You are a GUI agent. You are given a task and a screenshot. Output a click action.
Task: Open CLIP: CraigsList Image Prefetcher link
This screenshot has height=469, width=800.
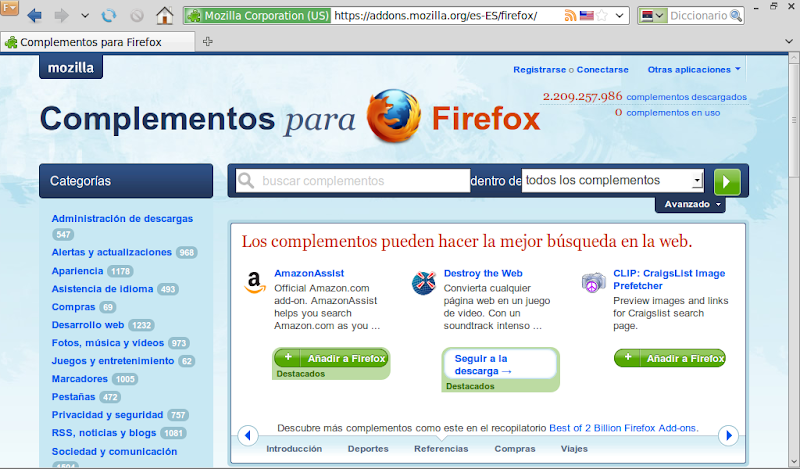669,279
